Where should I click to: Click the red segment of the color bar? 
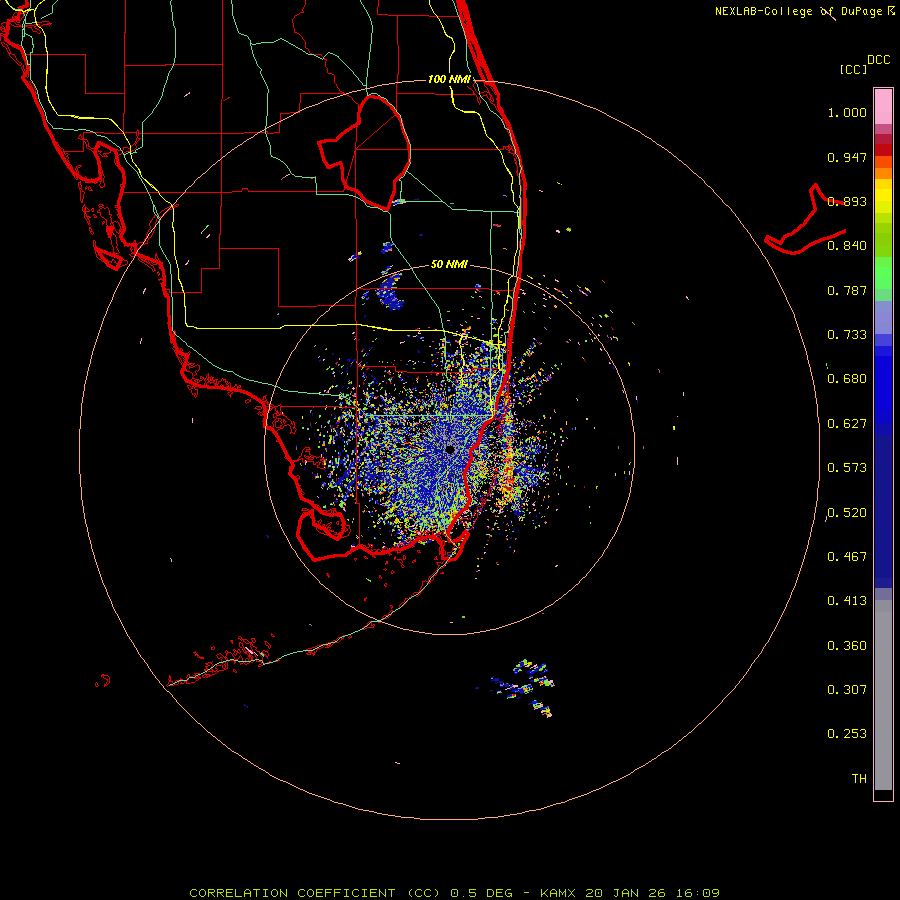point(883,150)
